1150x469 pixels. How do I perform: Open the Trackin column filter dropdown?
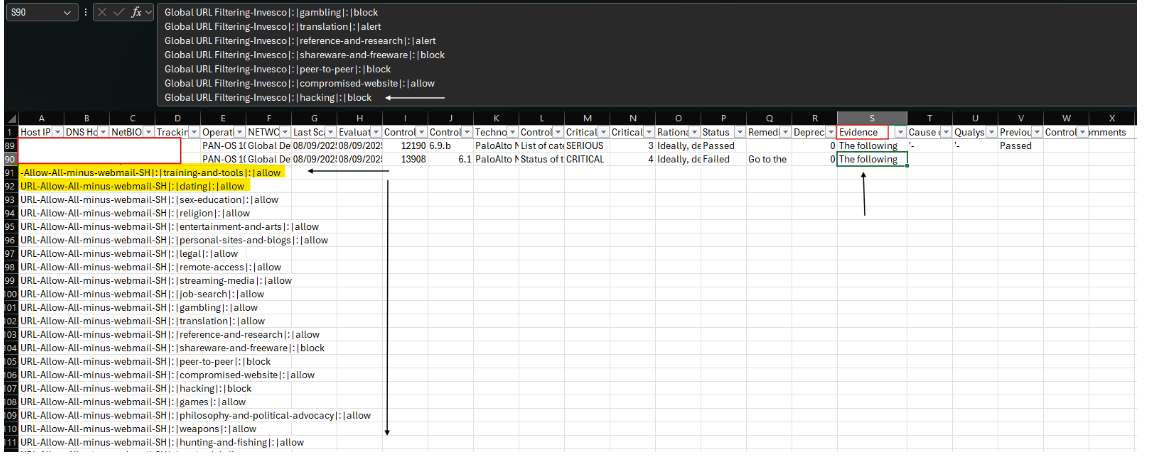[194, 132]
